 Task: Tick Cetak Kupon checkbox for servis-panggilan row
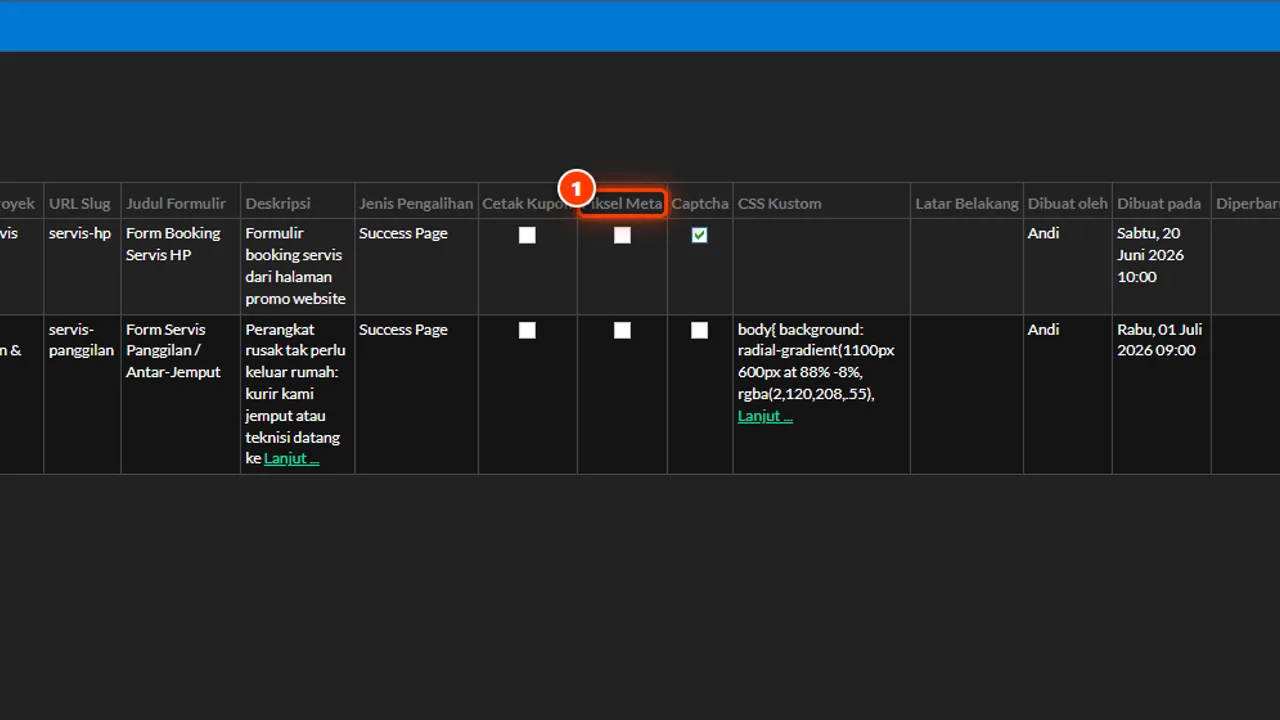tap(527, 330)
